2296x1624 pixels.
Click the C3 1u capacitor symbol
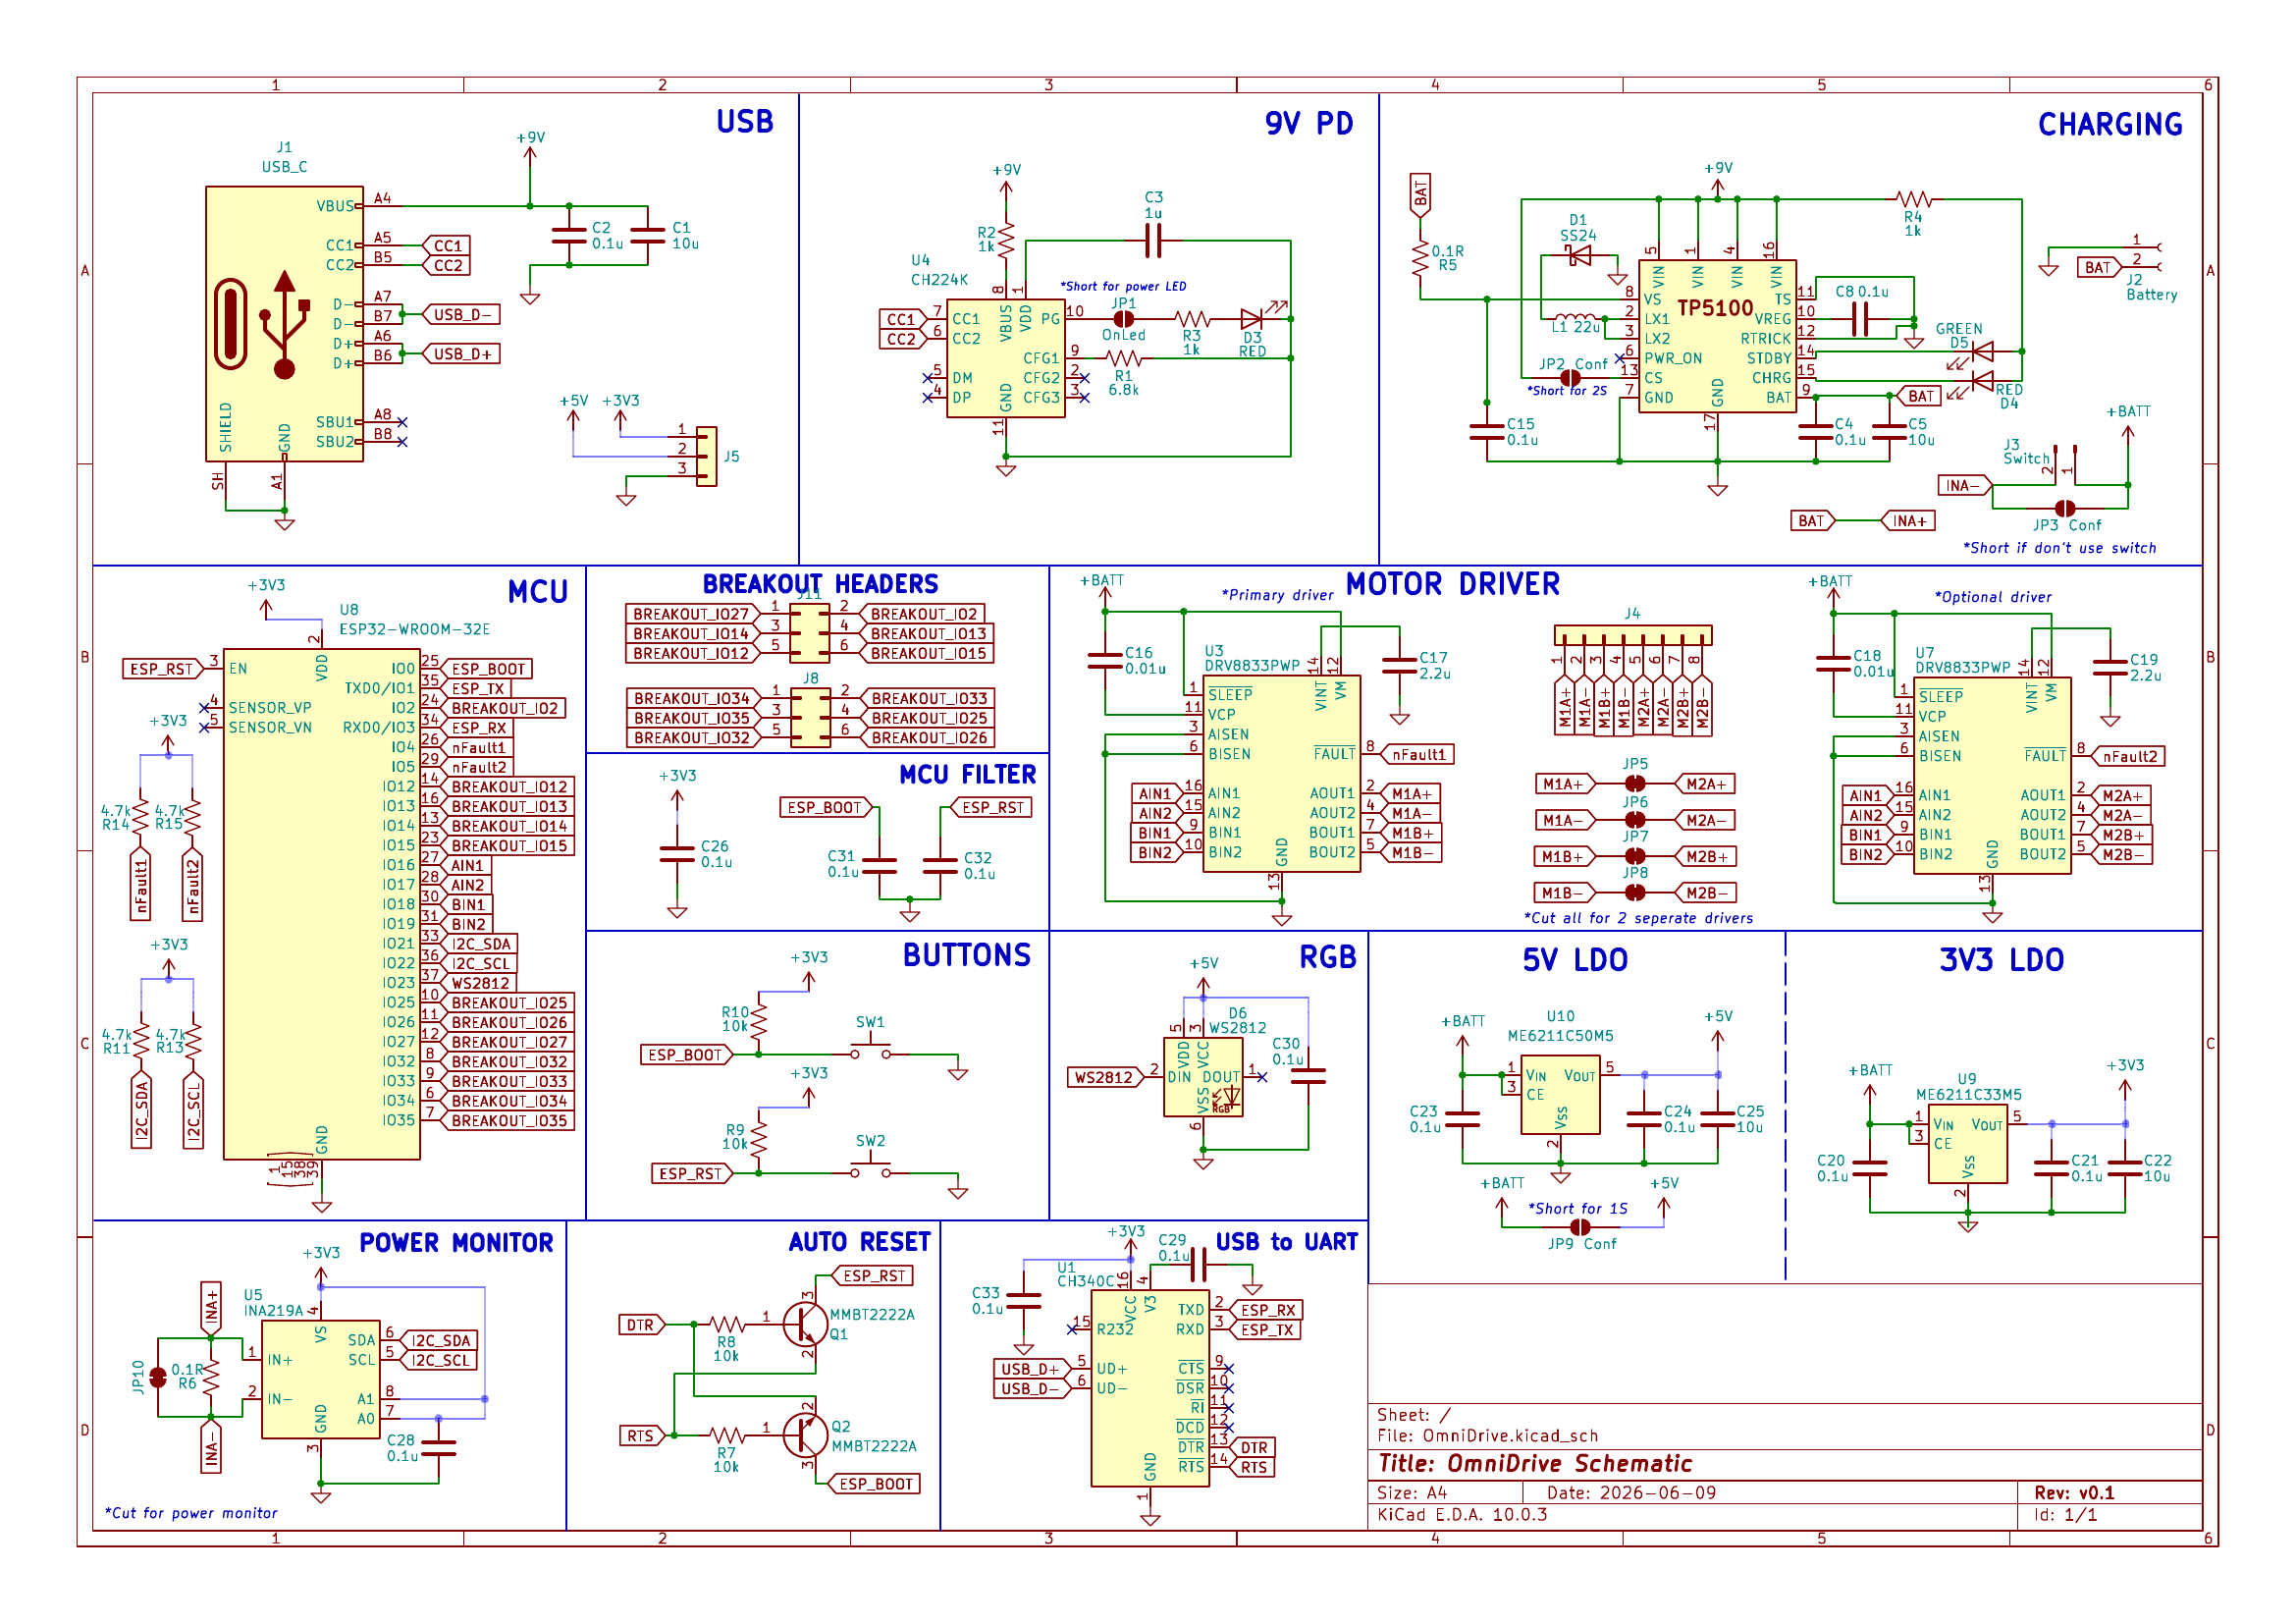(x=1153, y=240)
